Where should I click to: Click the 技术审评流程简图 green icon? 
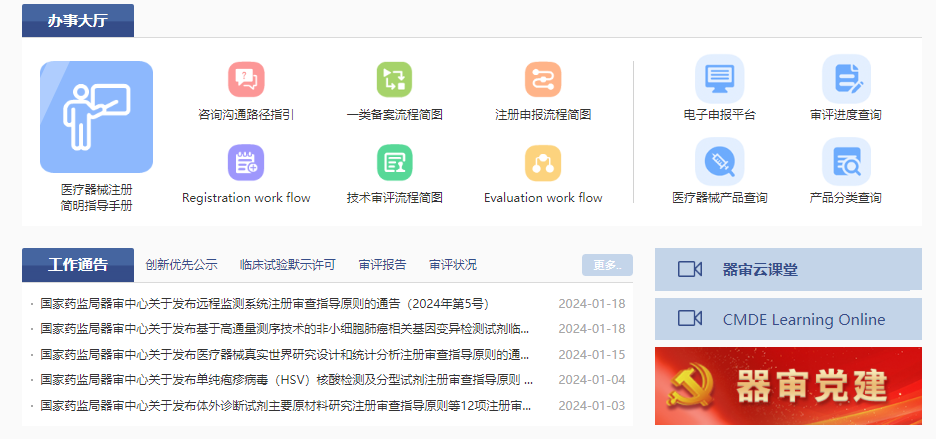tap(395, 162)
